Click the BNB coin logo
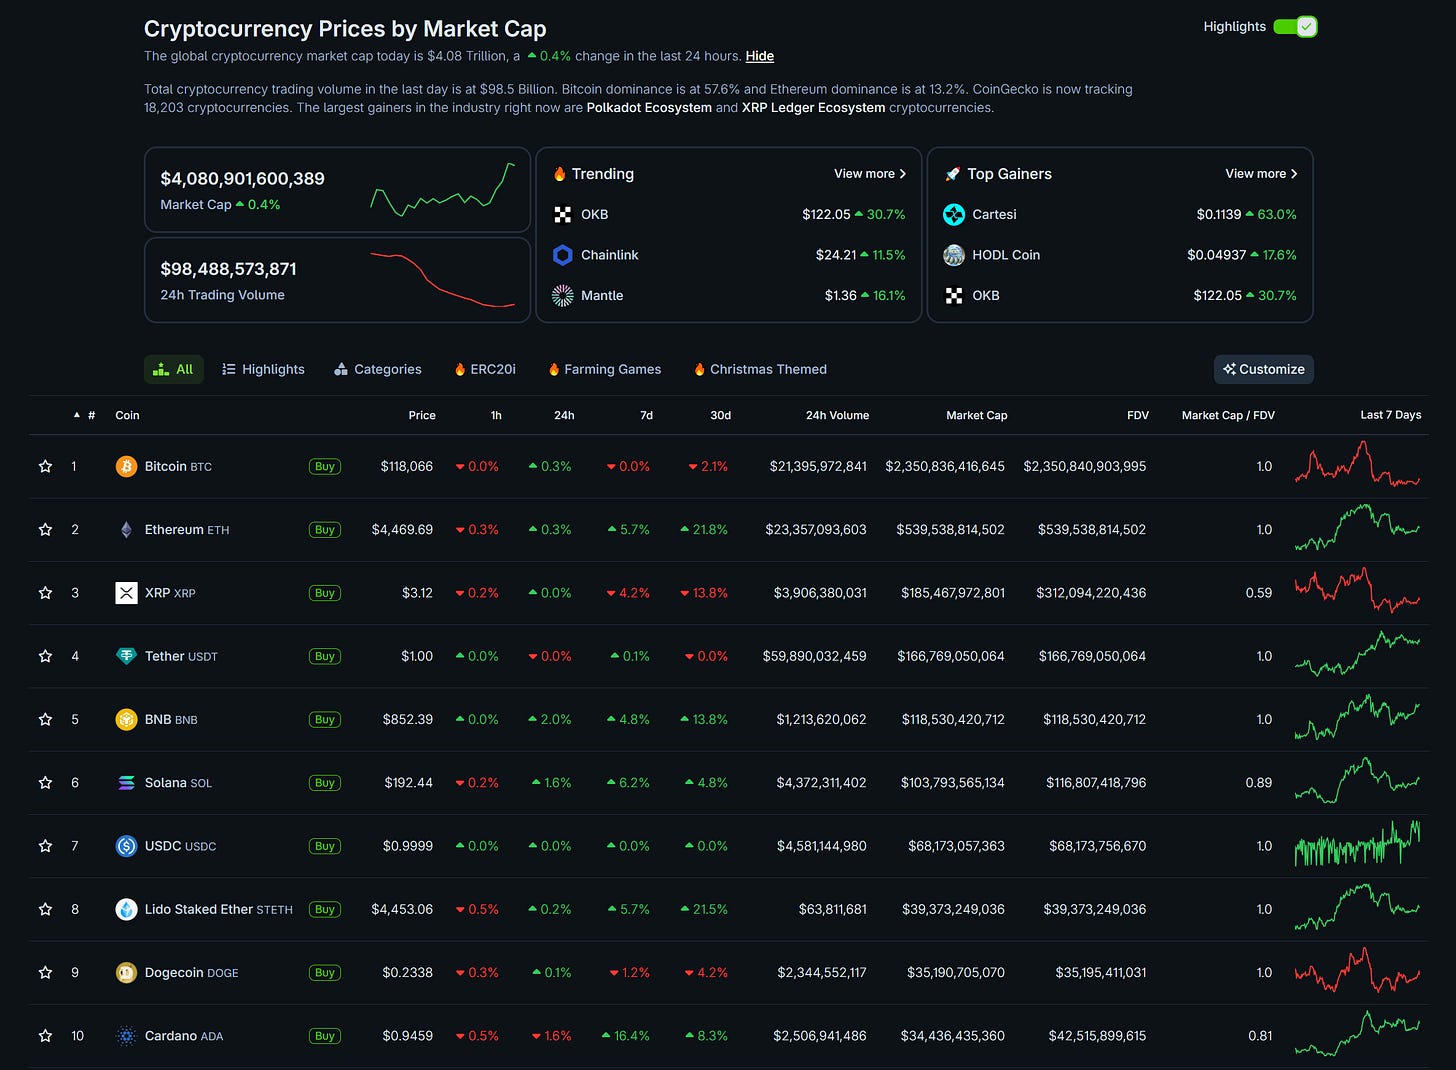 [126, 719]
